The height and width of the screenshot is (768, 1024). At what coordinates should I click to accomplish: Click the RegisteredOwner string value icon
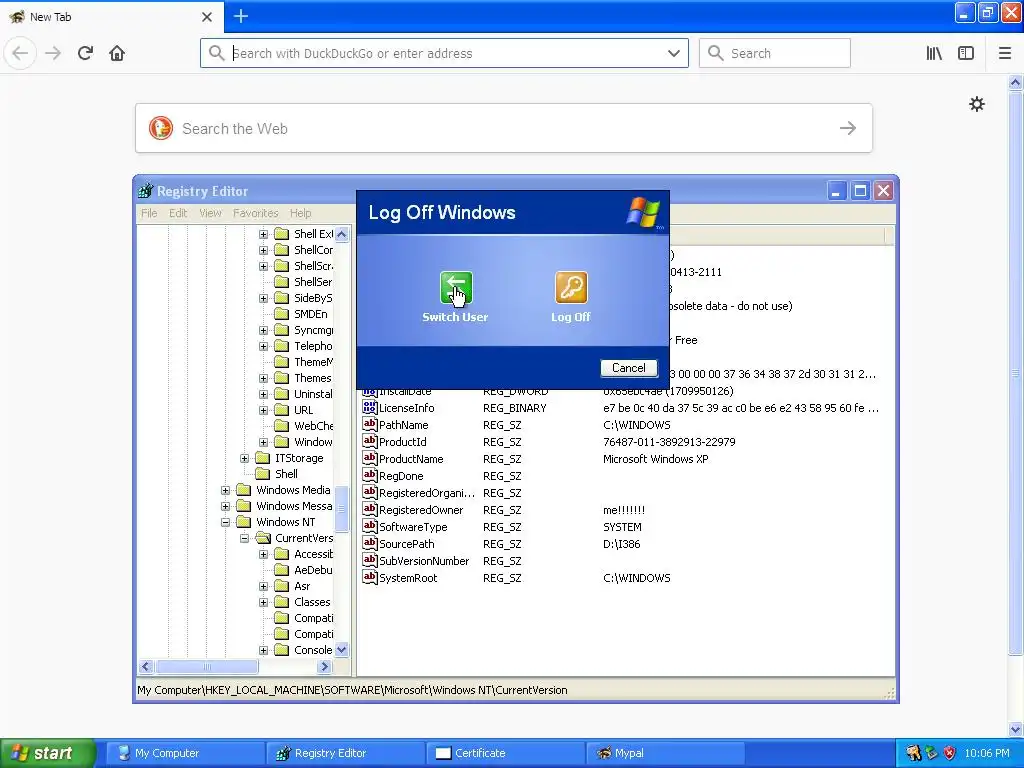click(370, 509)
